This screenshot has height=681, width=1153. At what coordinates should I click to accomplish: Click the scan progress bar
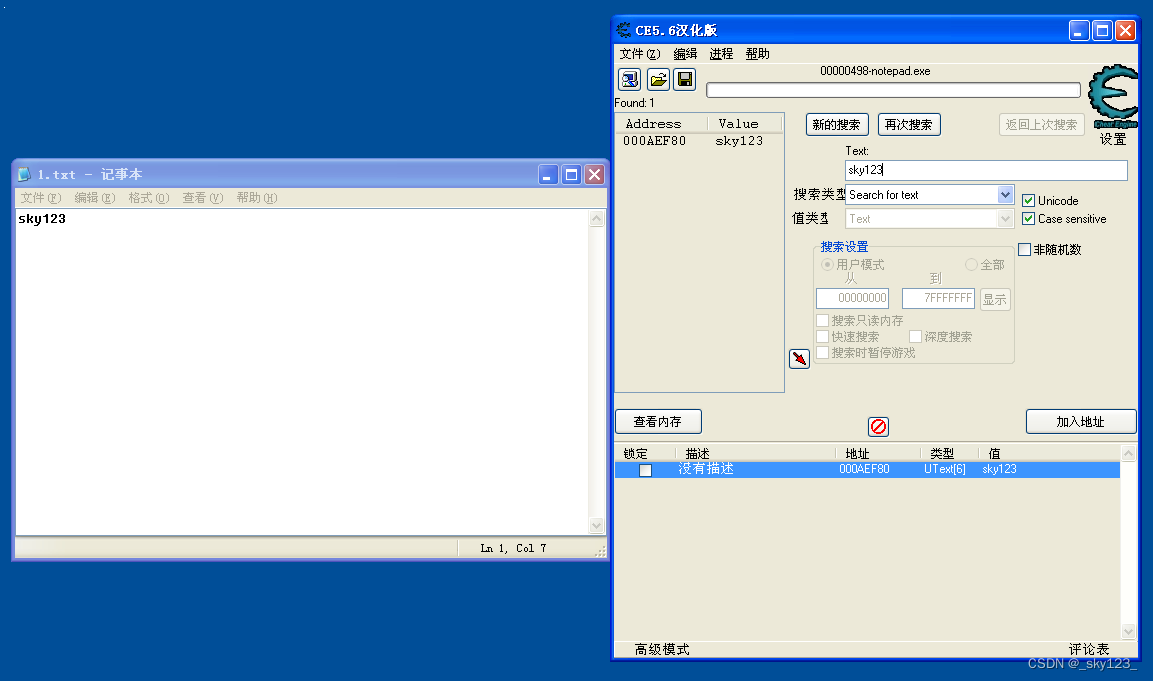point(893,90)
